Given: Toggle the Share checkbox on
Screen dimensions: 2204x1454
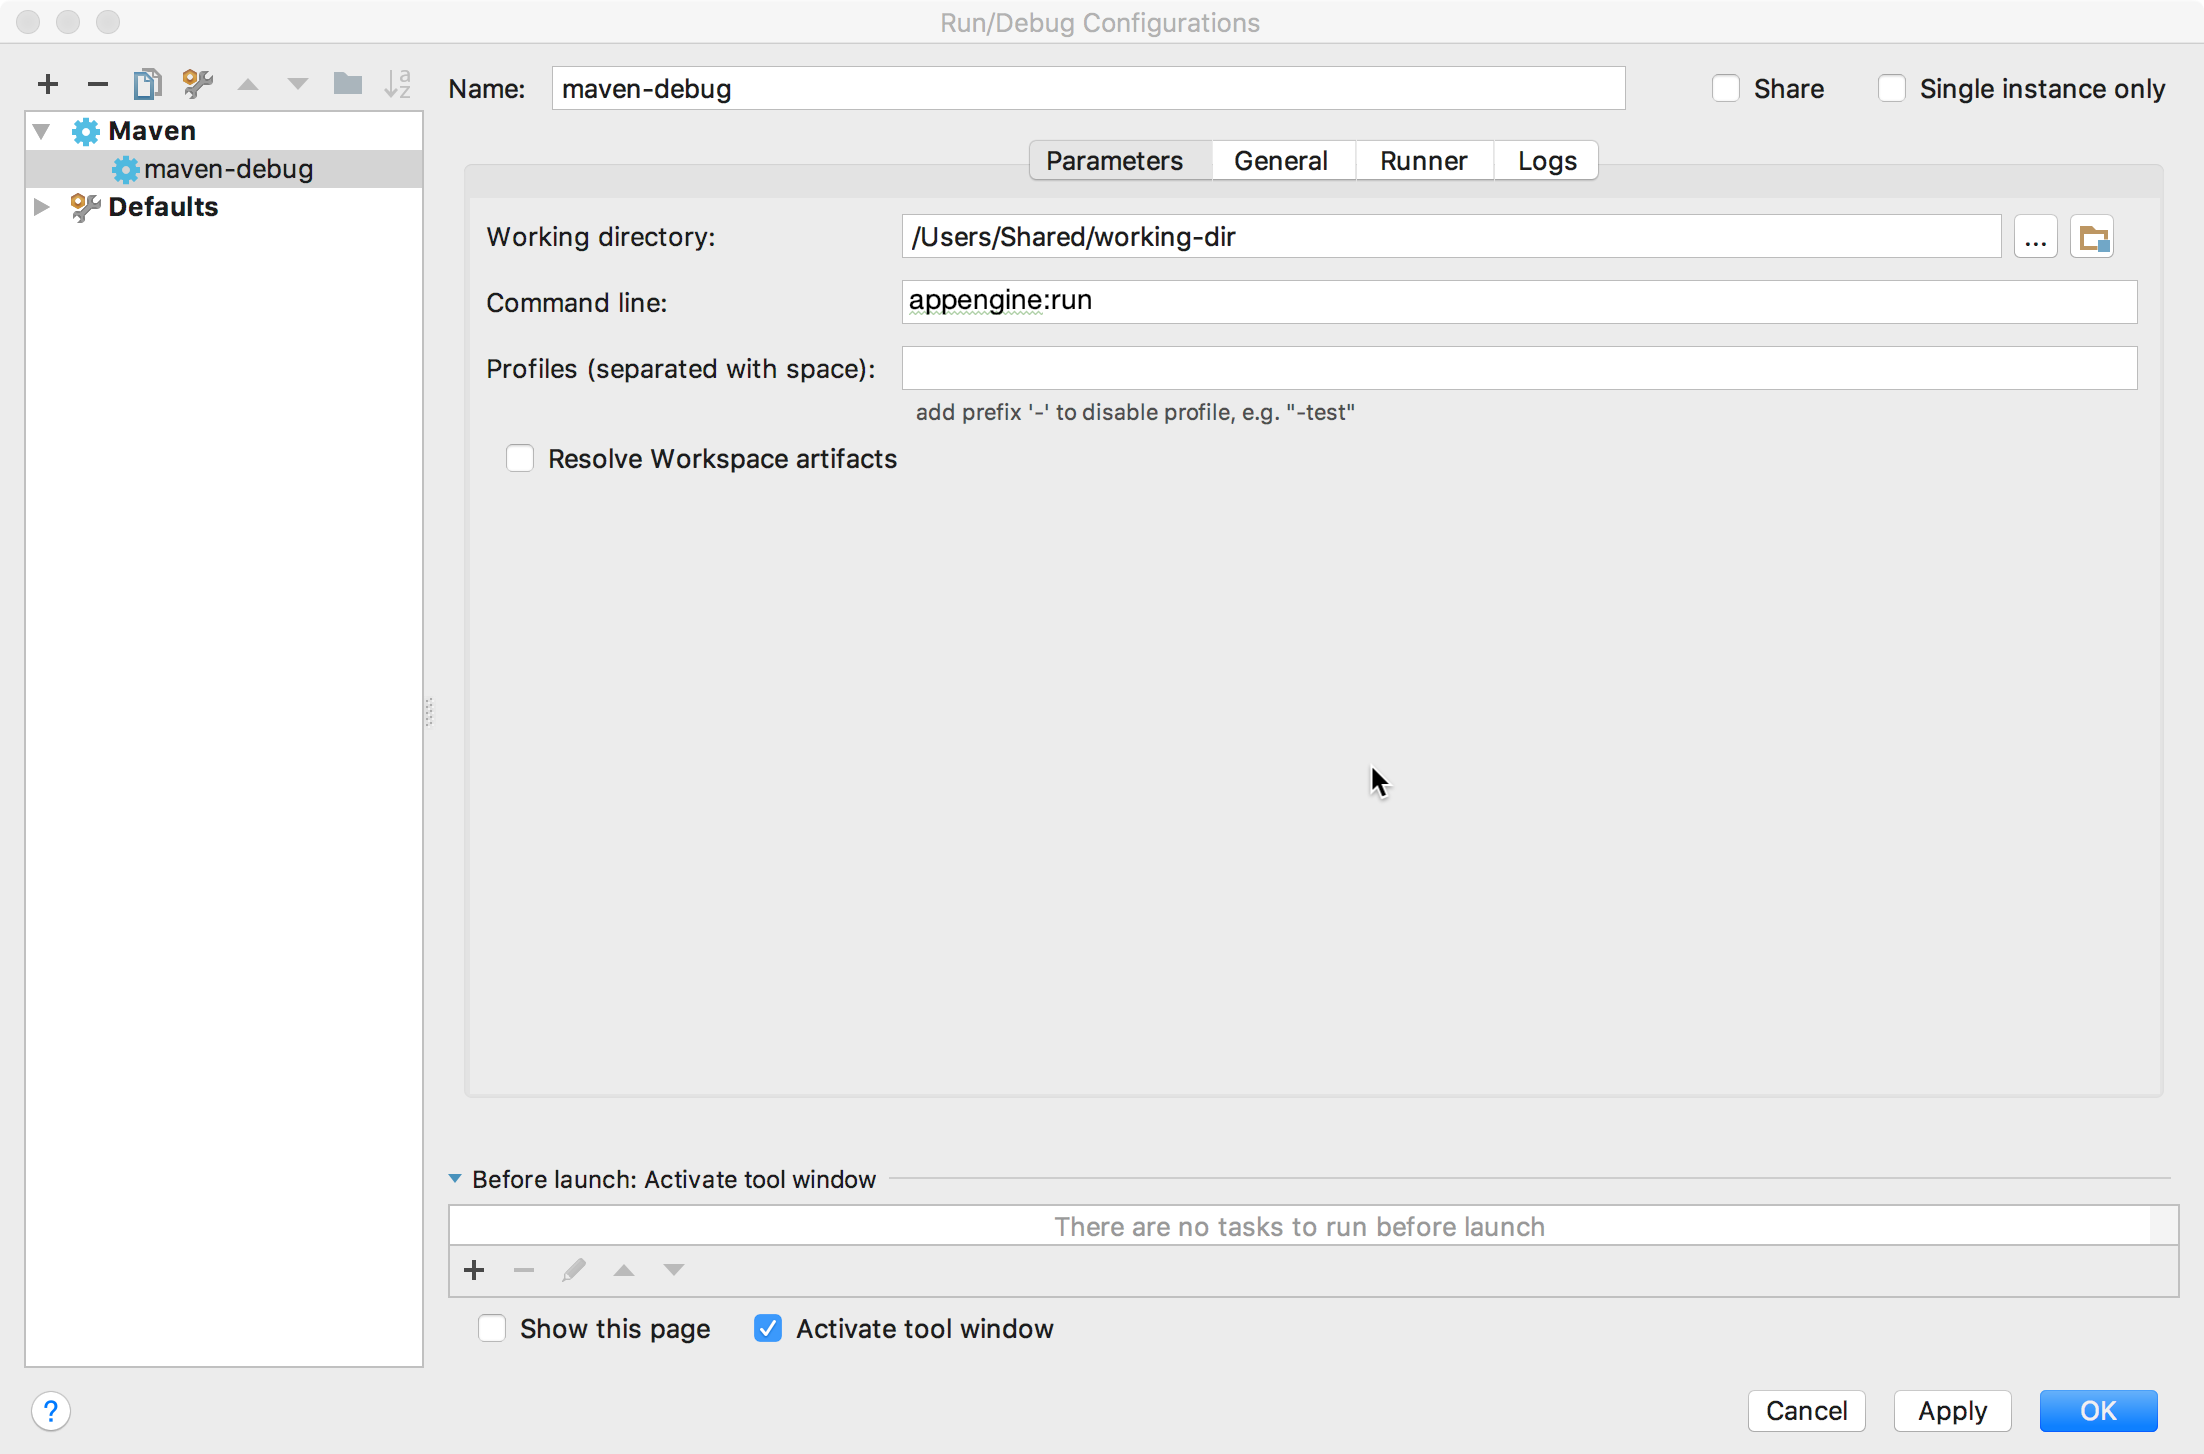Looking at the screenshot, I should 1727,88.
